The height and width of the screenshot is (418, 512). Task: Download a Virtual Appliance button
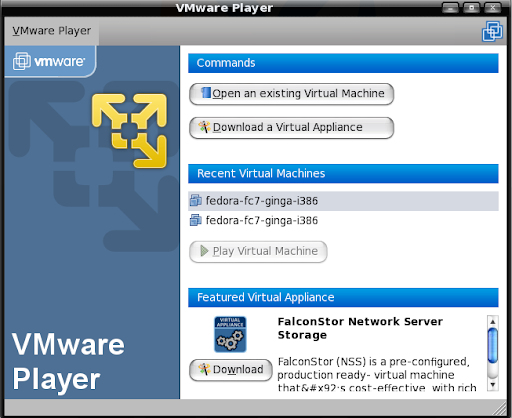point(291,128)
